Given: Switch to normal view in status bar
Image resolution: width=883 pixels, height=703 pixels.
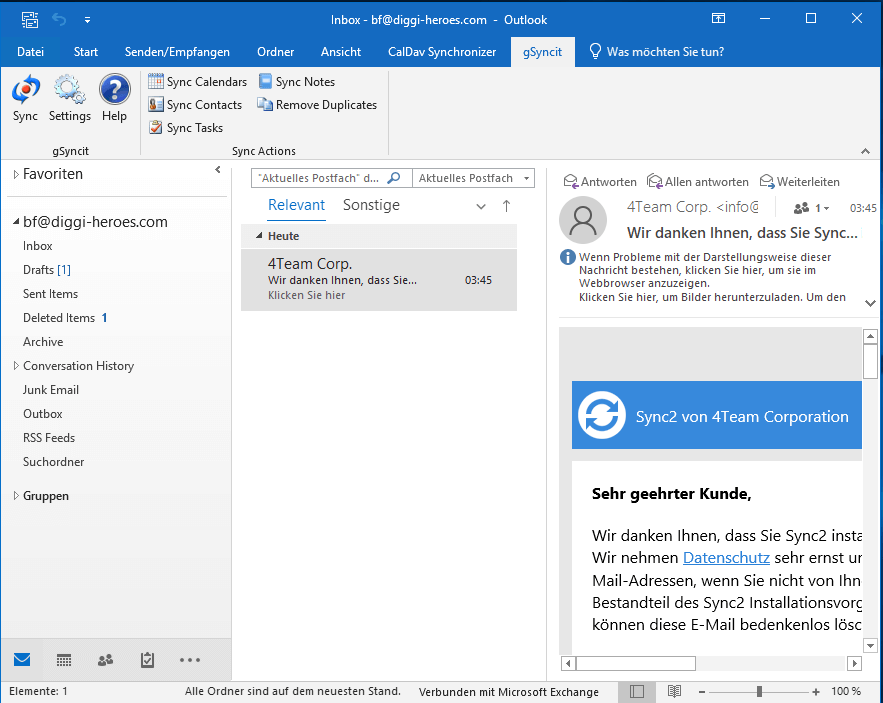Looking at the screenshot, I should [x=637, y=691].
